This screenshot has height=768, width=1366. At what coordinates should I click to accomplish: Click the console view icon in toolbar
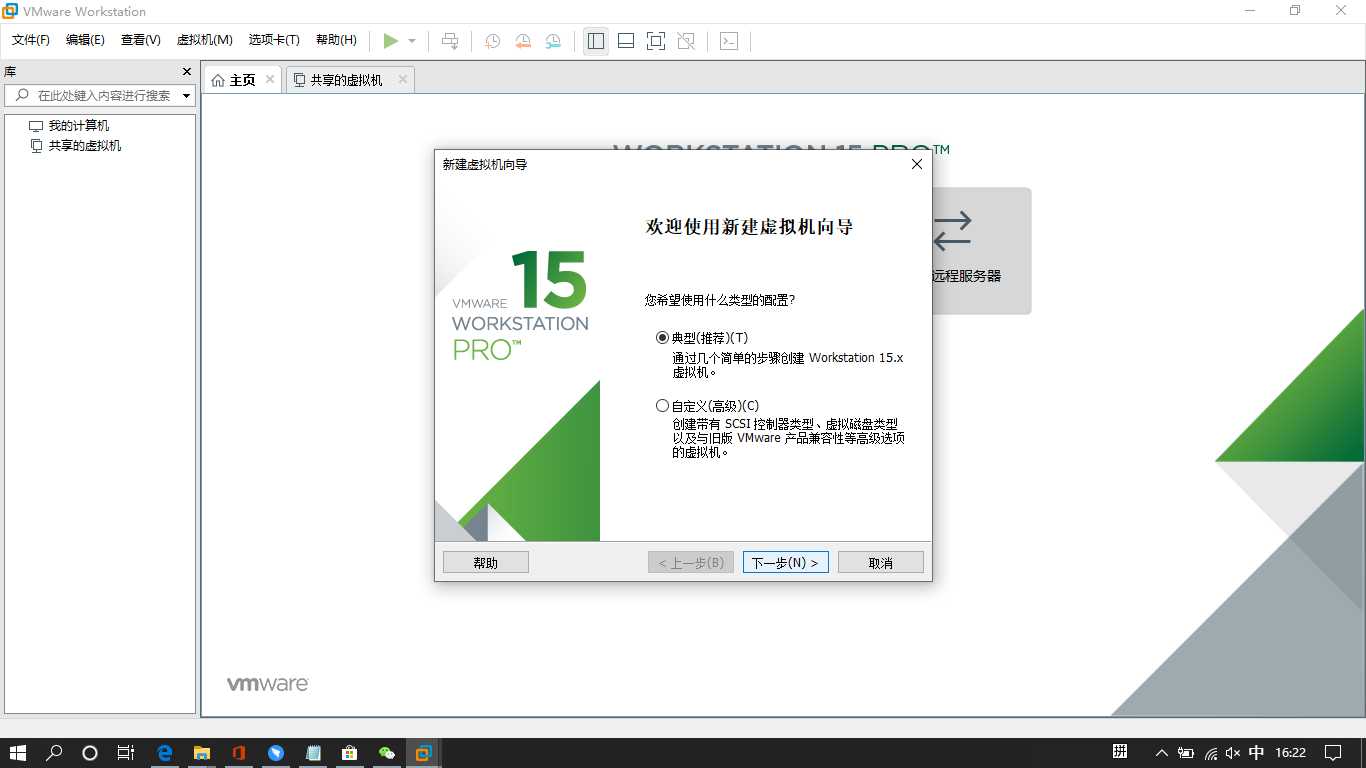click(729, 41)
